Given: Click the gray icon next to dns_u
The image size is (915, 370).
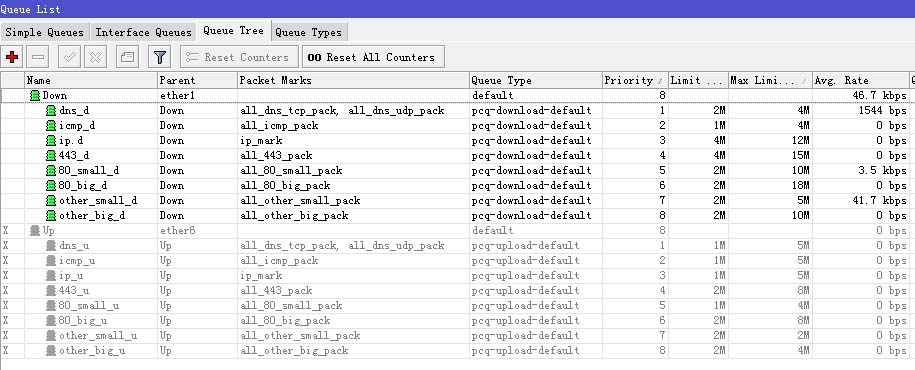Looking at the screenshot, I should click(x=51, y=246).
